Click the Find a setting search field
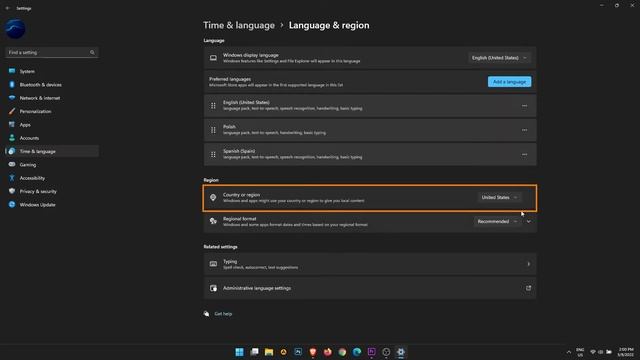Viewport: 640px width, 360px height. (x=51, y=52)
